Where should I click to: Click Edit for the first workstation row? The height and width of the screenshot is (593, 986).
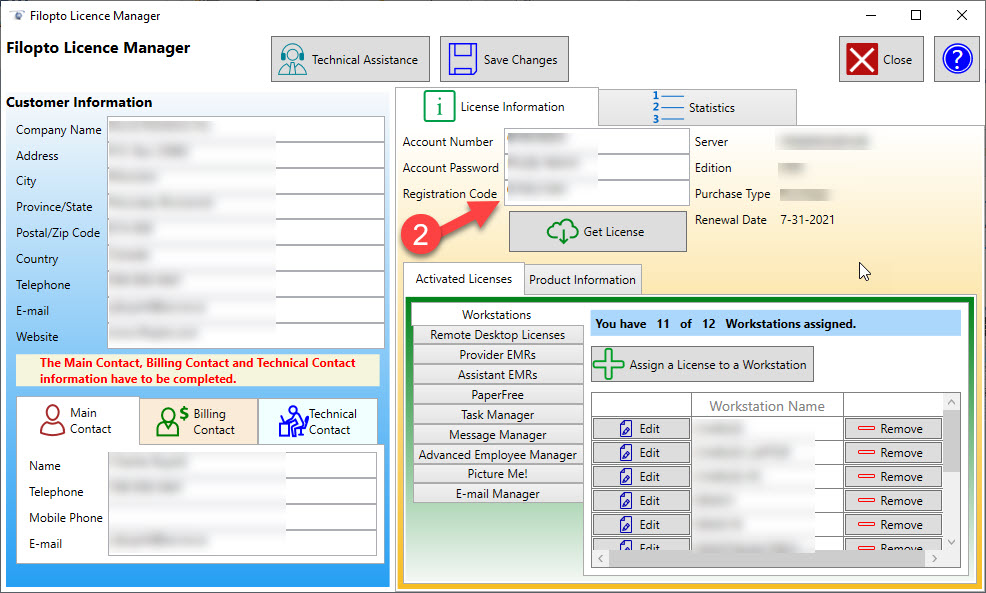tap(641, 429)
